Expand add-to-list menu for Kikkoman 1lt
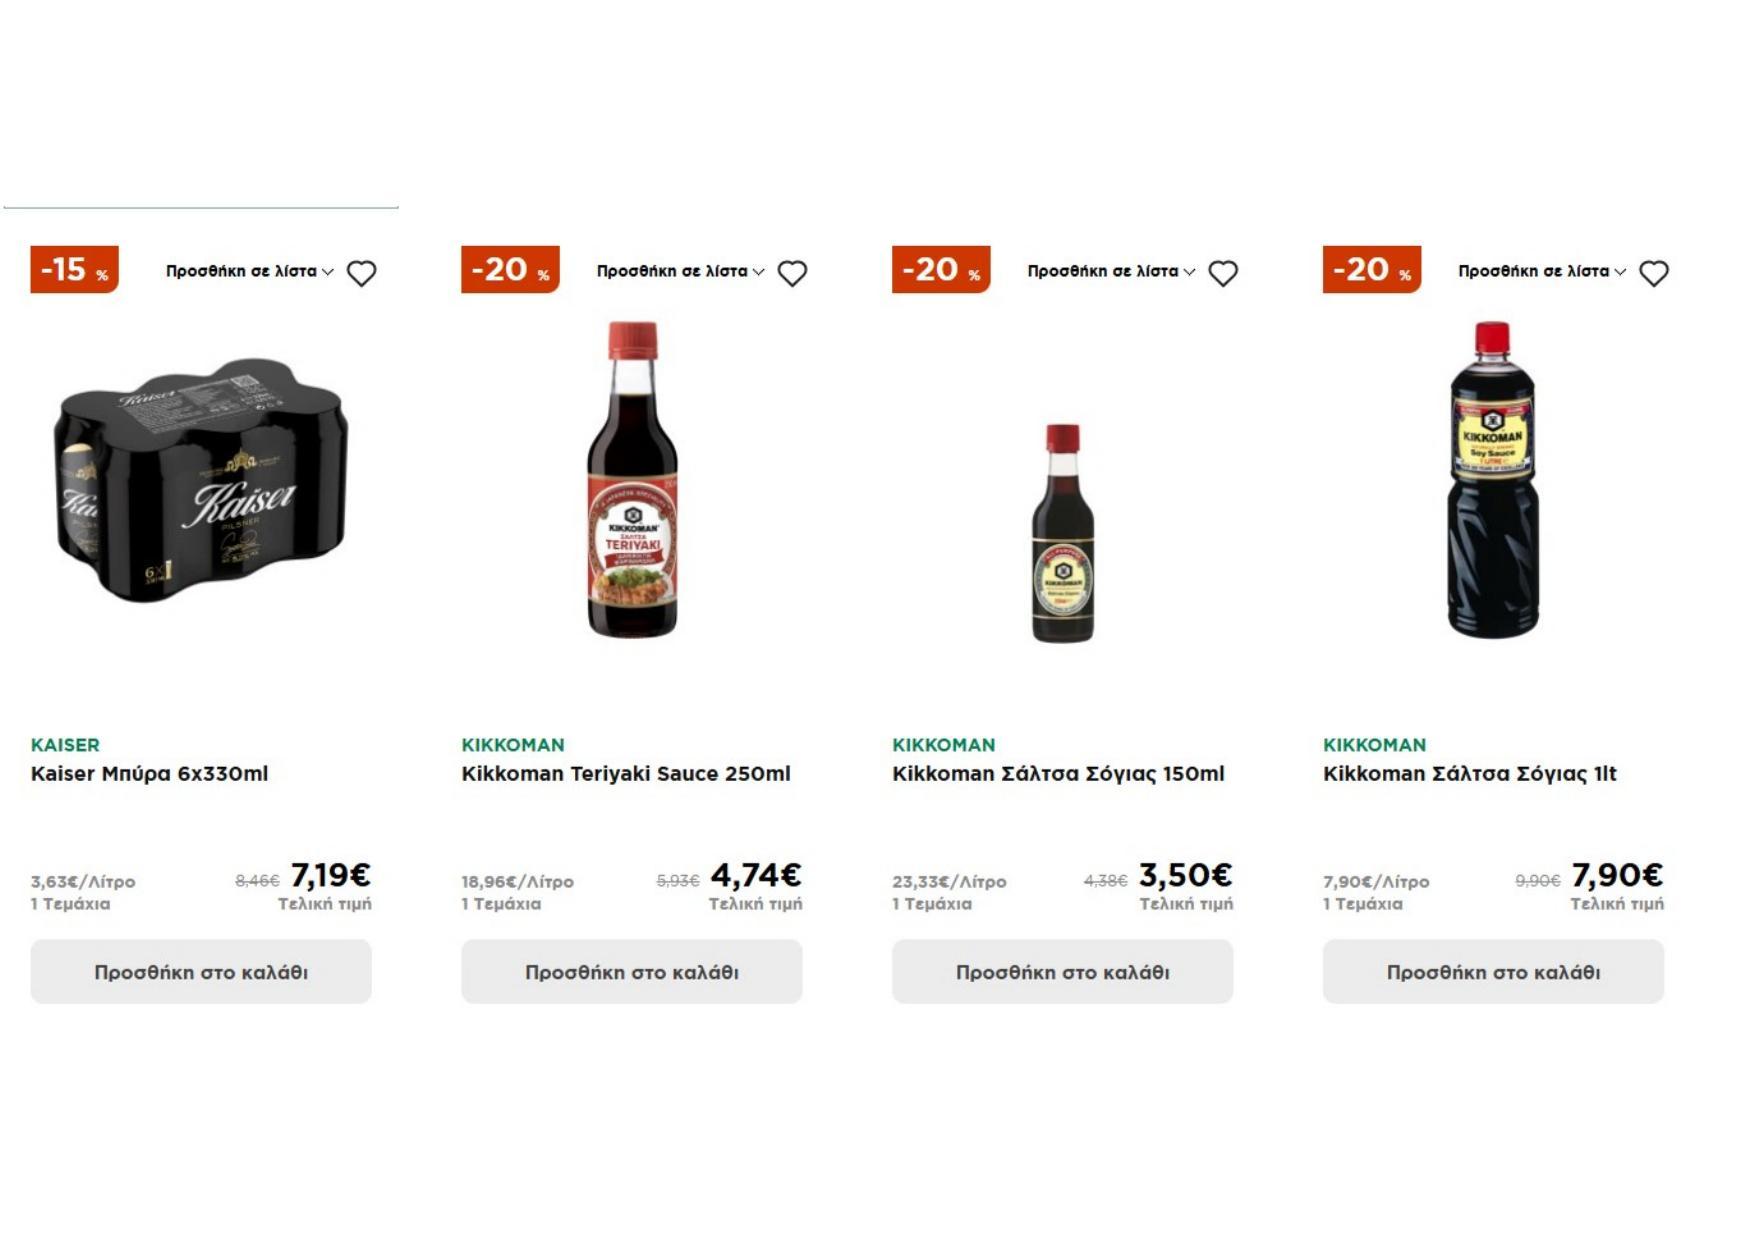Image resolution: width=1754 pixels, height=1240 pixels. [1542, 271]
